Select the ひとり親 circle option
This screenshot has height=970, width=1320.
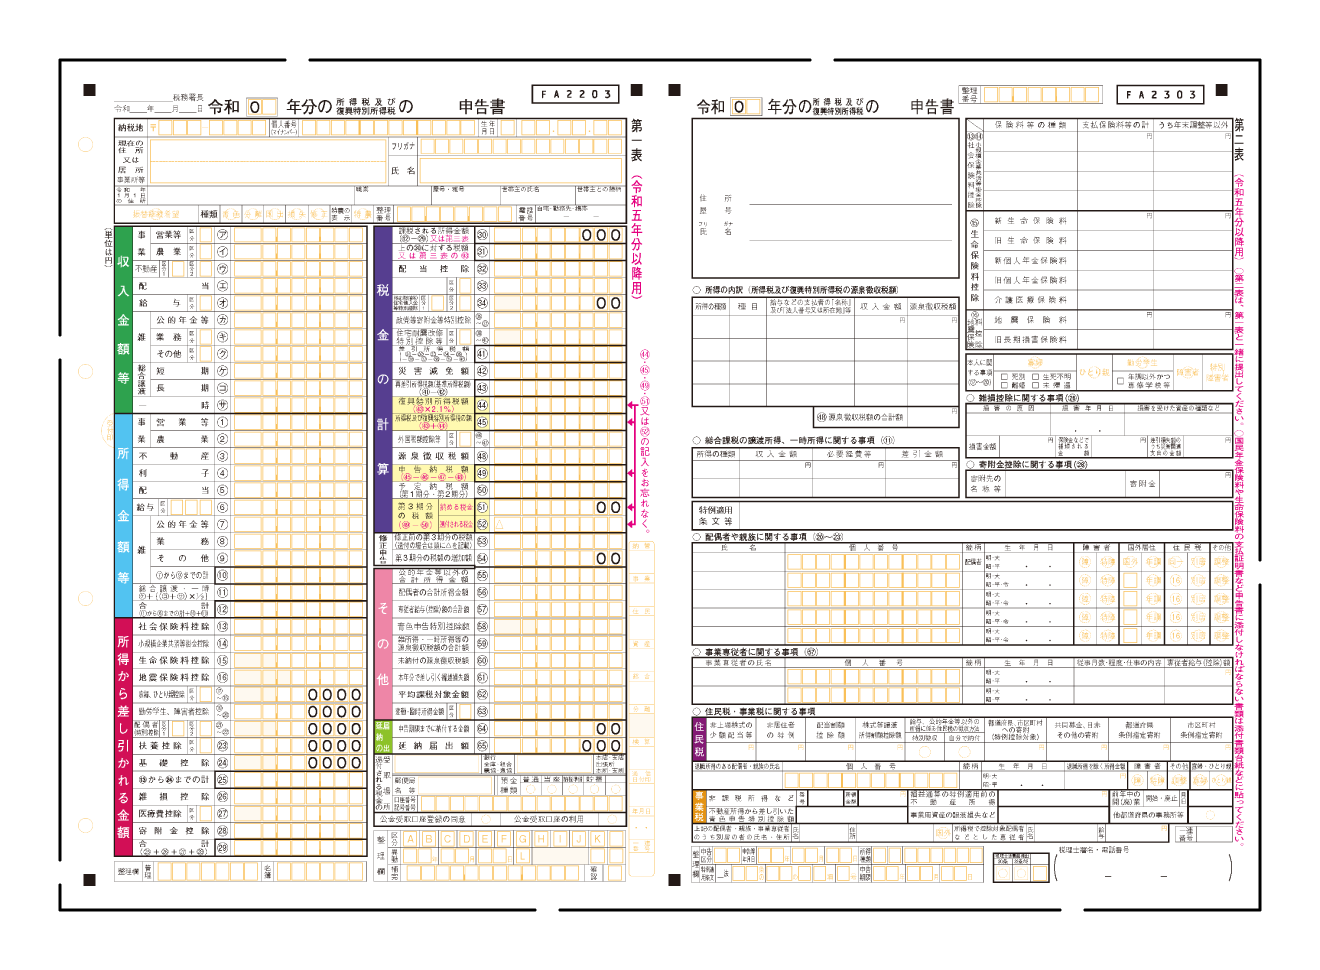point(1093,372)
